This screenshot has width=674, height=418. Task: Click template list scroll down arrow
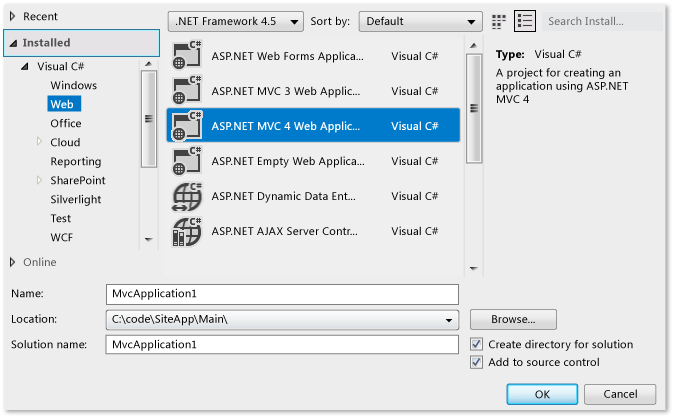pos(474,268)
